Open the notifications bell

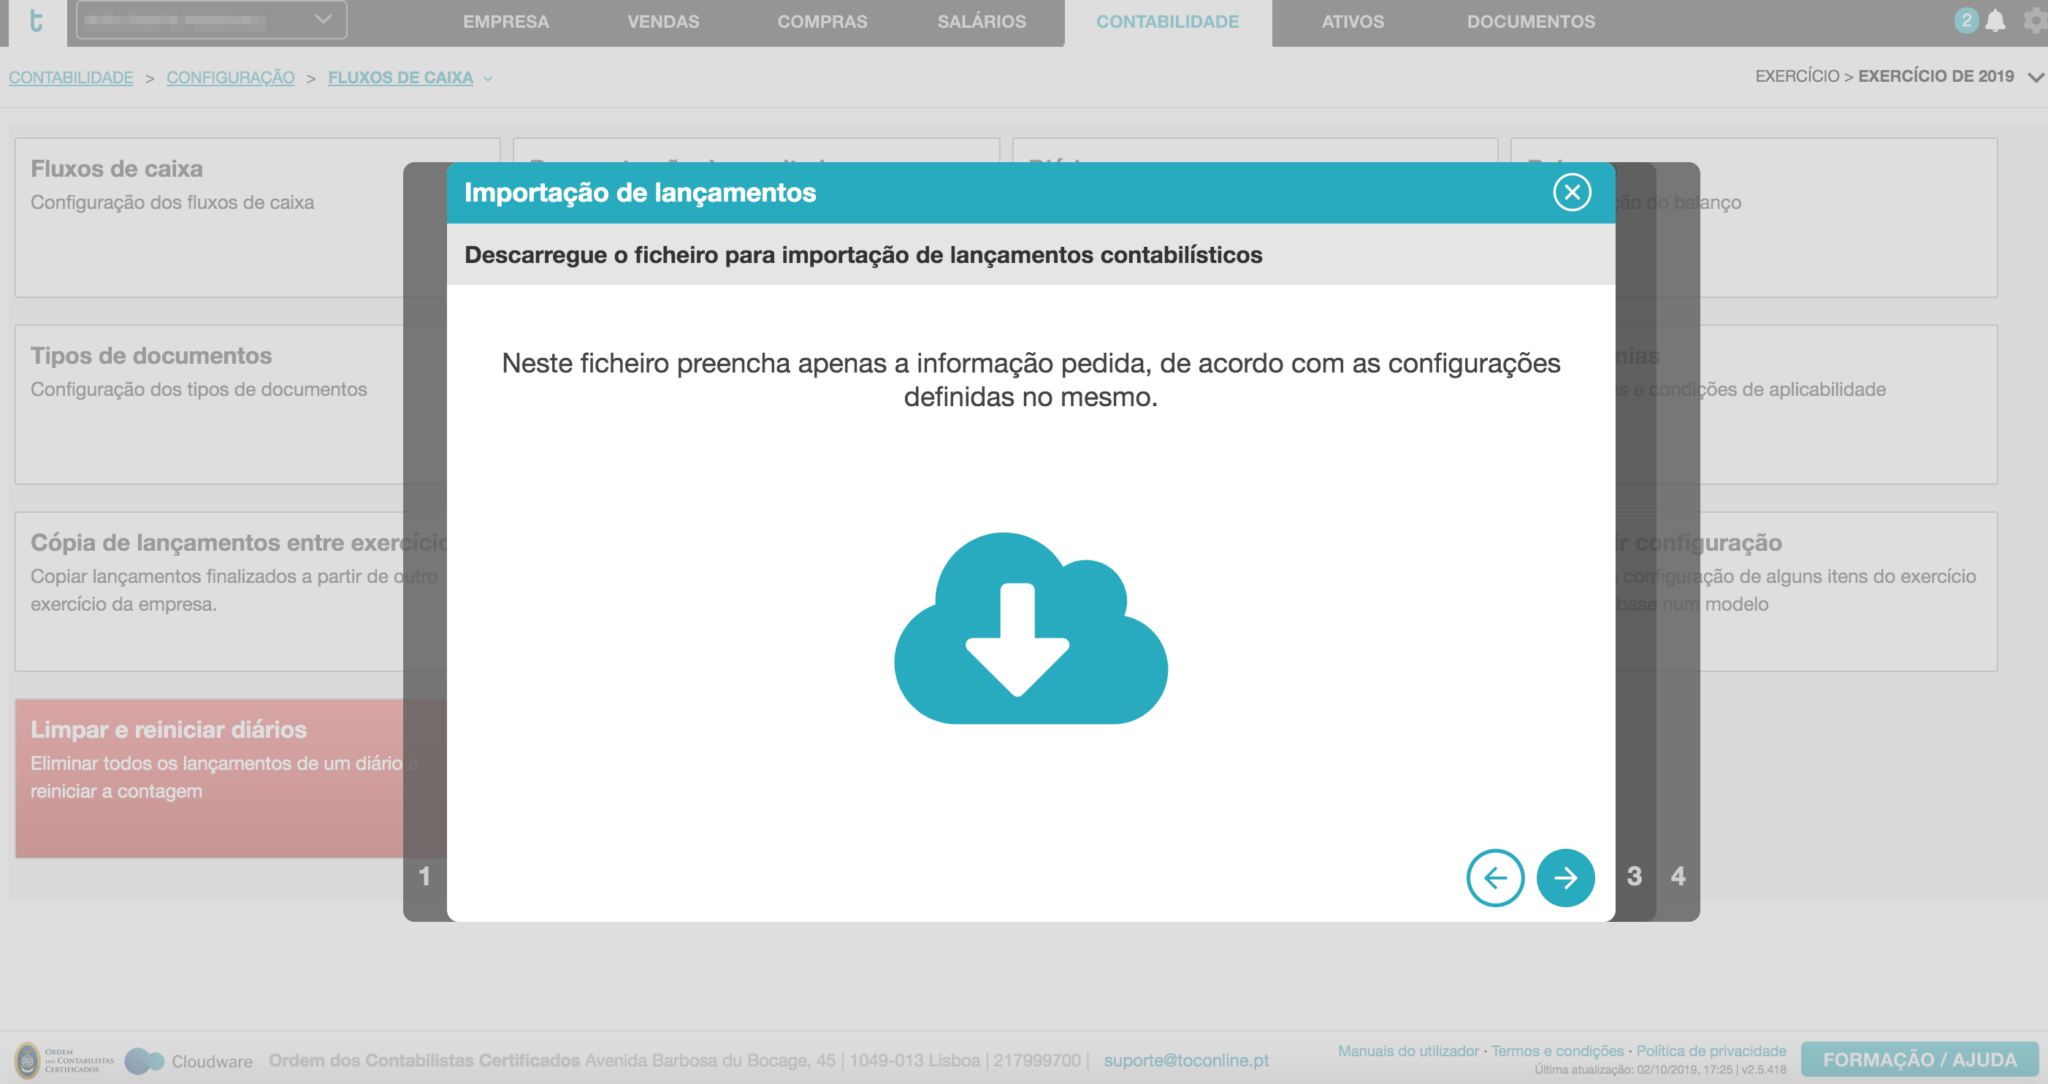pos(1995,20)
